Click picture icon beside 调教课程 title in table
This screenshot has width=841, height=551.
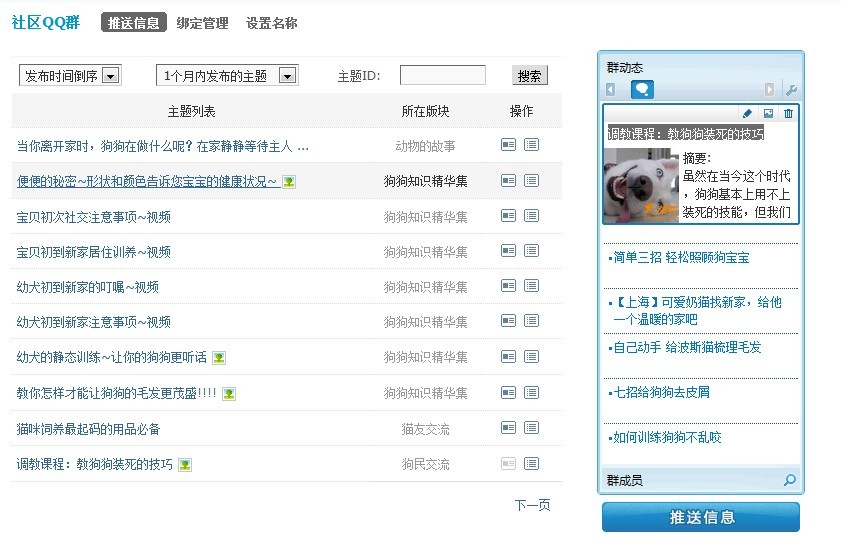click(185, 465)
